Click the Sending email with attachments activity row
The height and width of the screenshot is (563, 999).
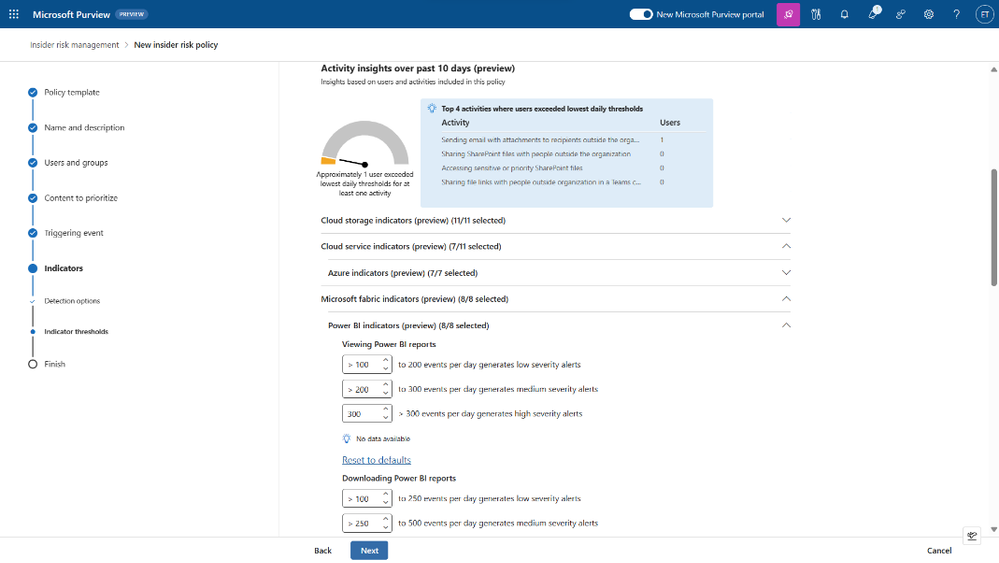tap(573, 139)
